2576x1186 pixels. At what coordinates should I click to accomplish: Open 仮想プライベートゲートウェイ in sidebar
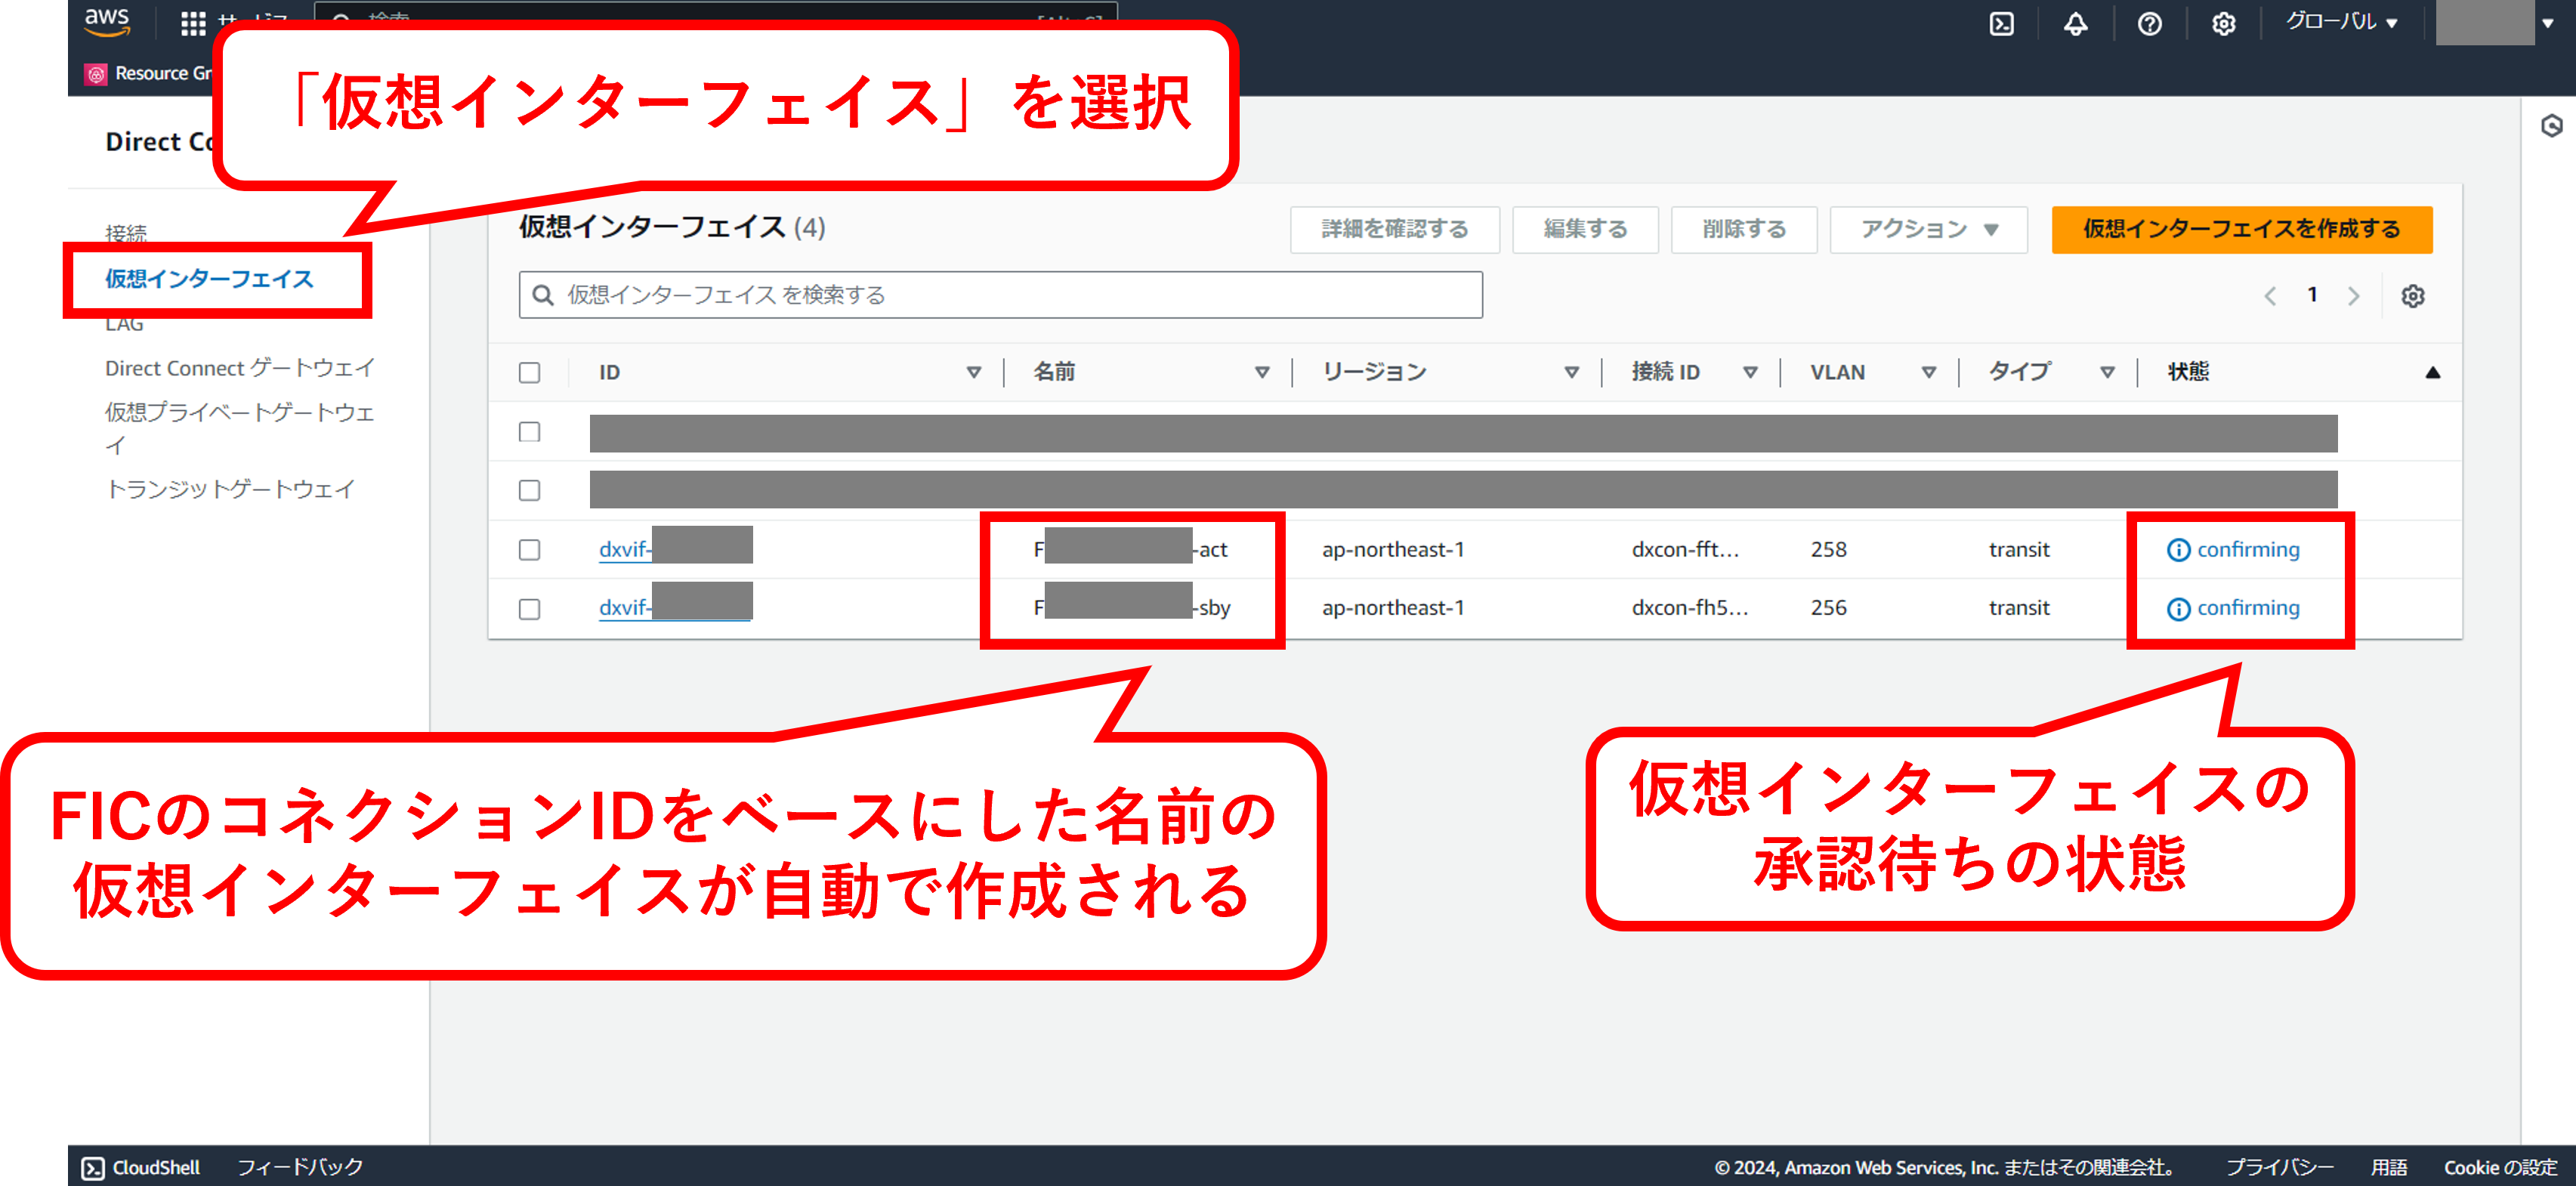pyautogui.click(x=240, y=428)
